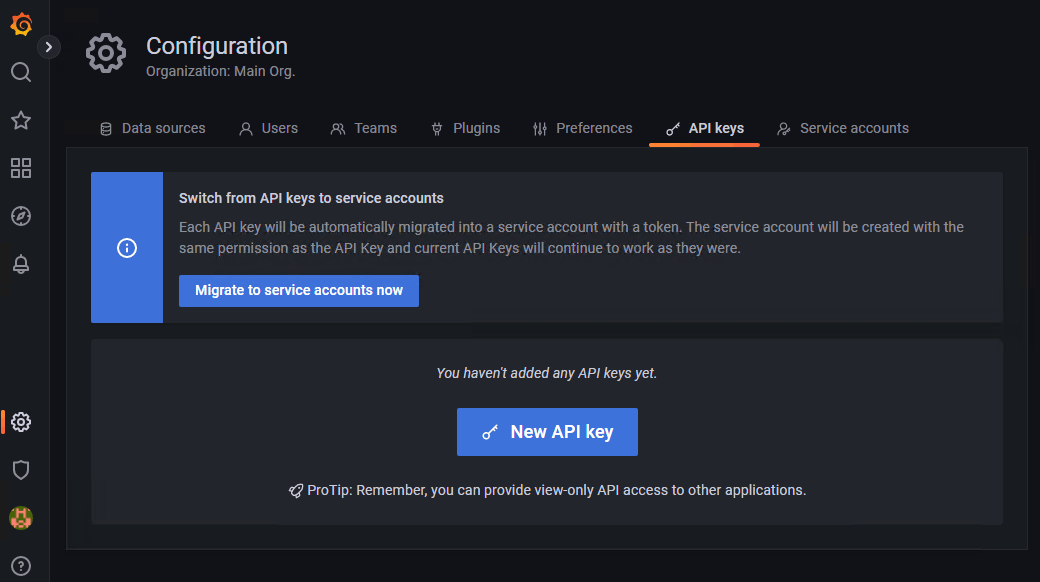Click the New API key button
Viewport: 1040px width, 582px height.
click(547, 432)
